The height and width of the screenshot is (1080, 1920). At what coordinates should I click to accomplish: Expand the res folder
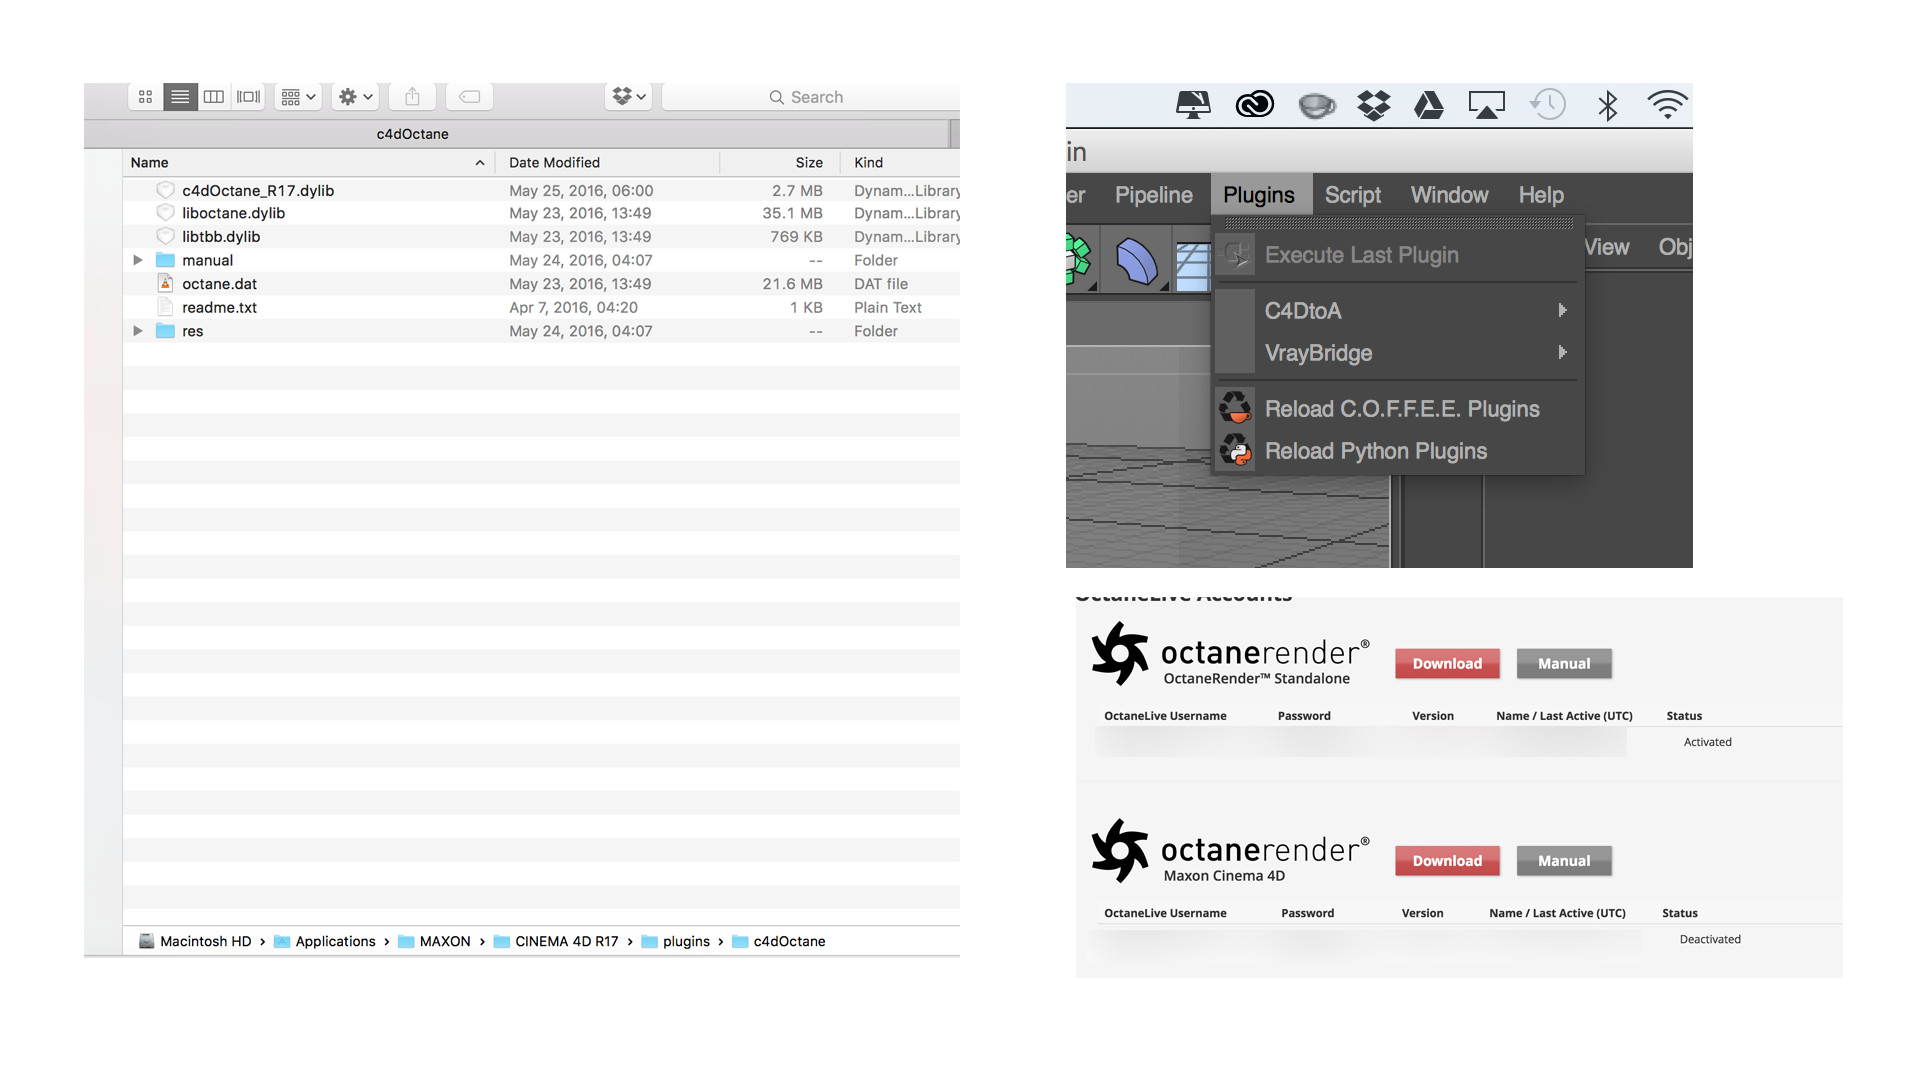pyautogui.click(x=138, y=331)
